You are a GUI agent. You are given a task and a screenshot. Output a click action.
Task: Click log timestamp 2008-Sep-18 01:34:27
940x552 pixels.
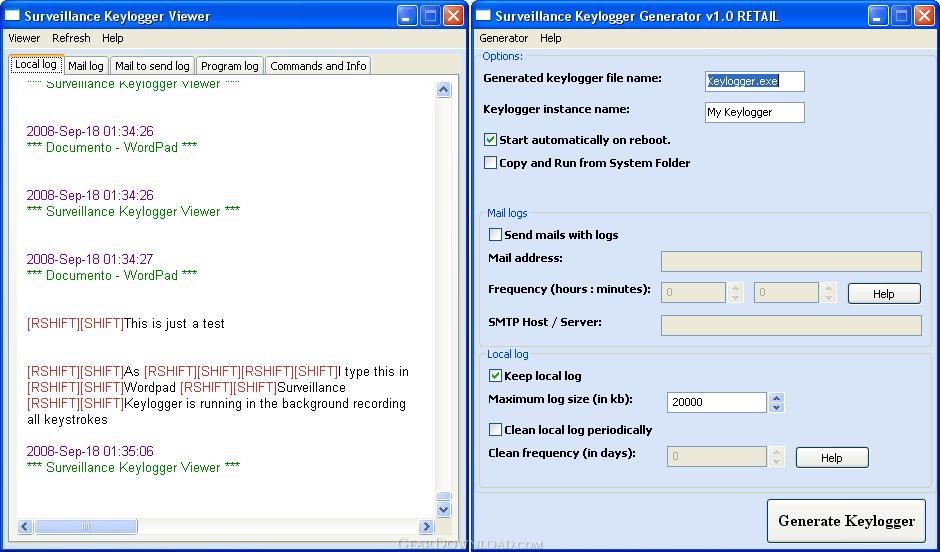pyautogui.click(x=90, y=259)
